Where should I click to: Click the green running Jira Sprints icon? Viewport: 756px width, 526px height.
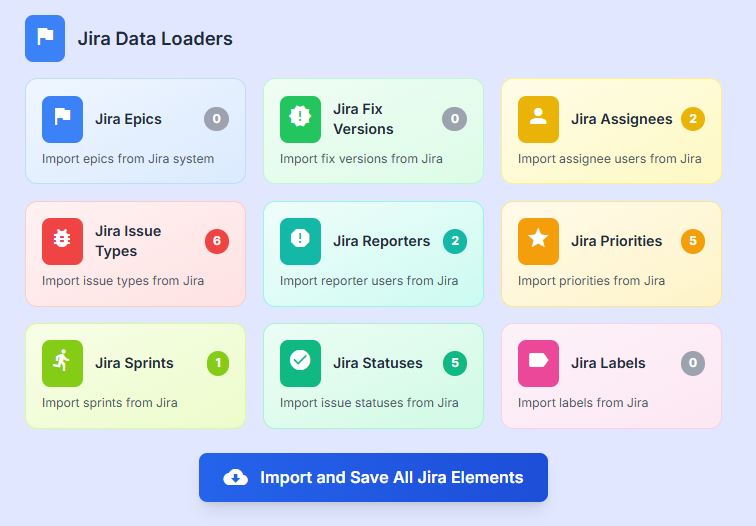click(62, 363)
